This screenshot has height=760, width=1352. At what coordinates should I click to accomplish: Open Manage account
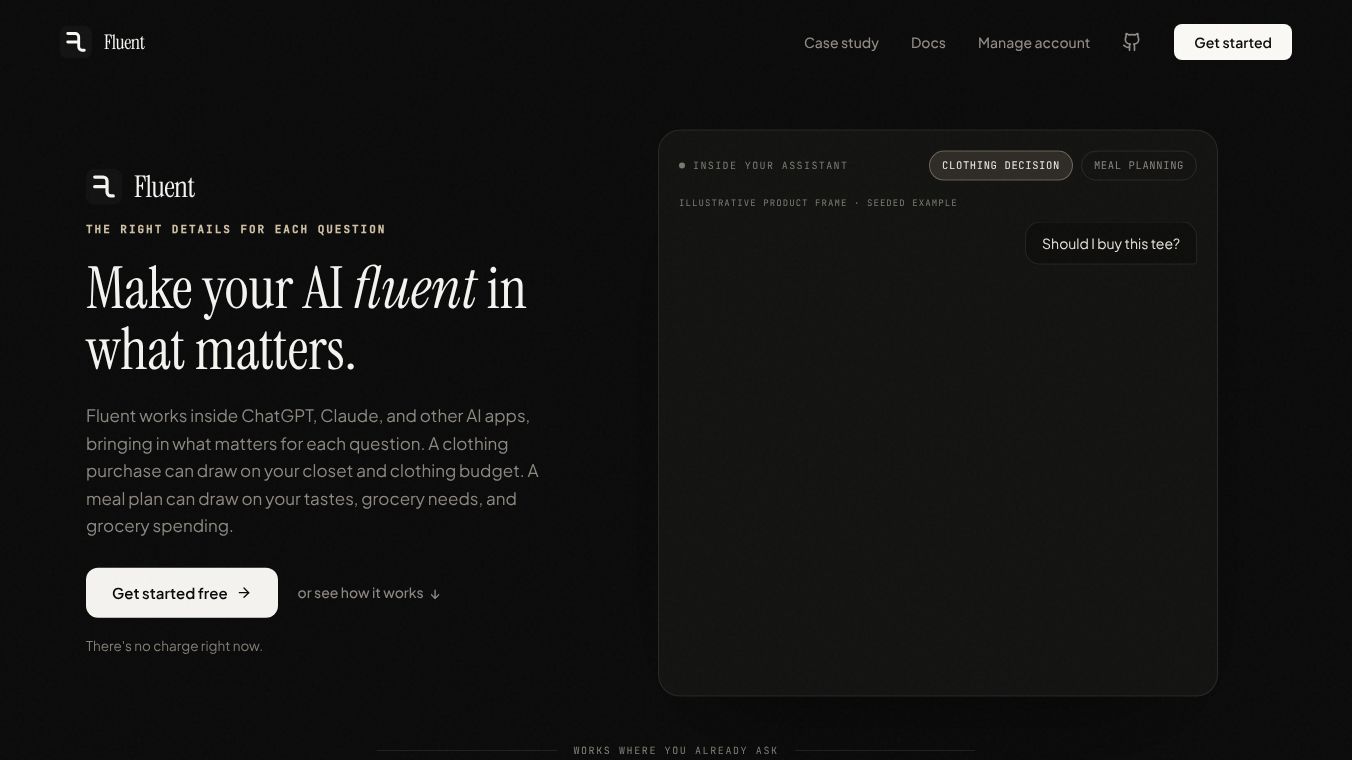[x=1034, y=43]
